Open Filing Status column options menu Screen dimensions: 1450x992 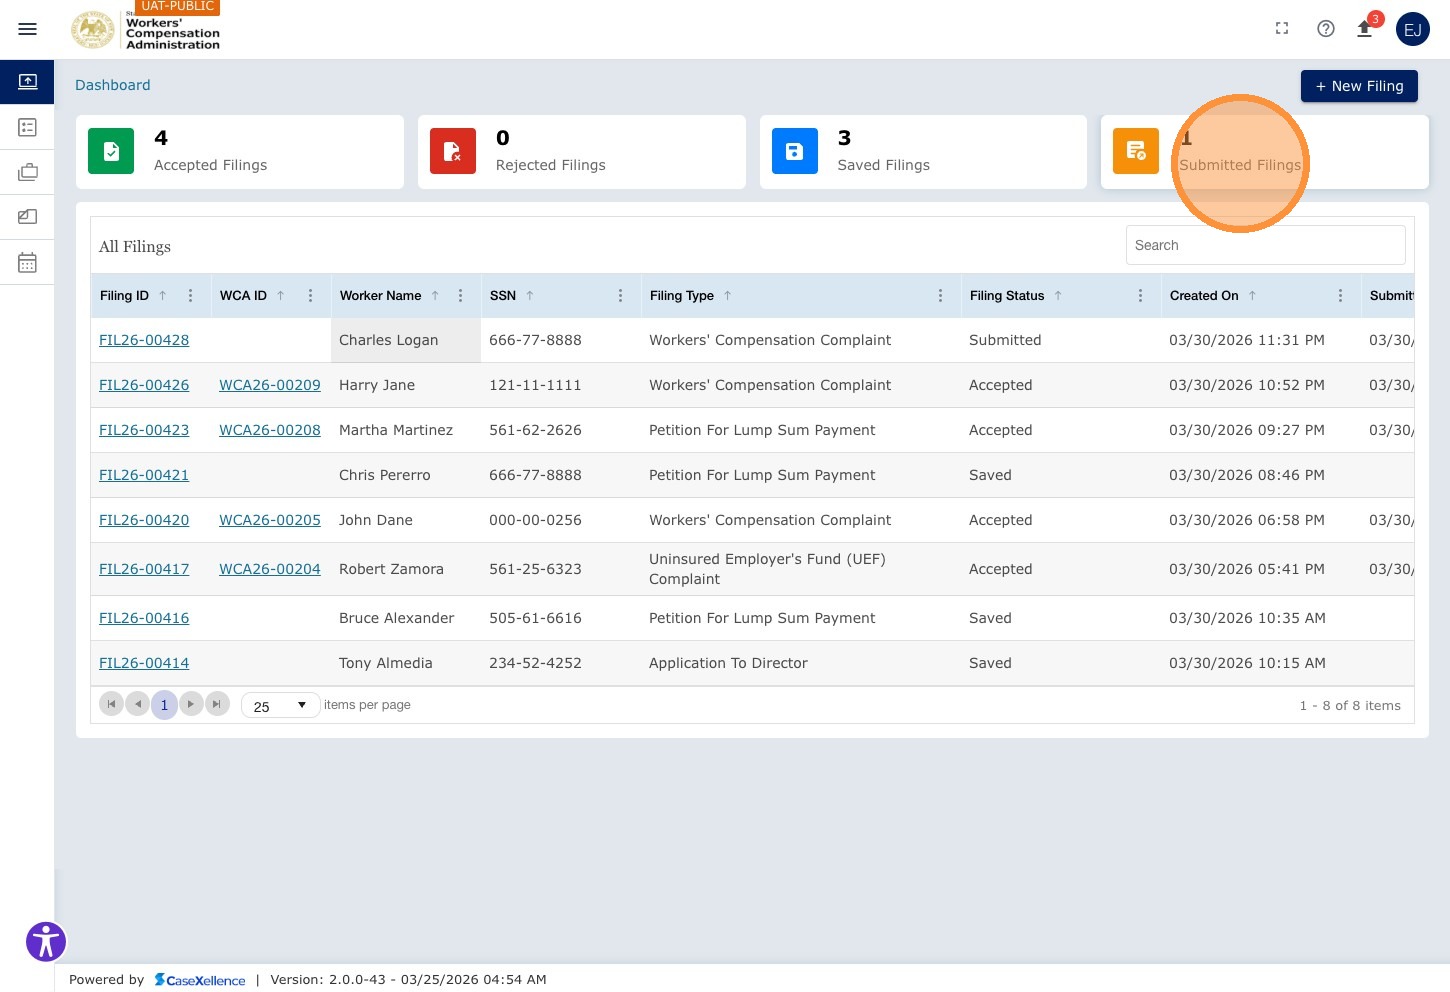(1140, 296)
